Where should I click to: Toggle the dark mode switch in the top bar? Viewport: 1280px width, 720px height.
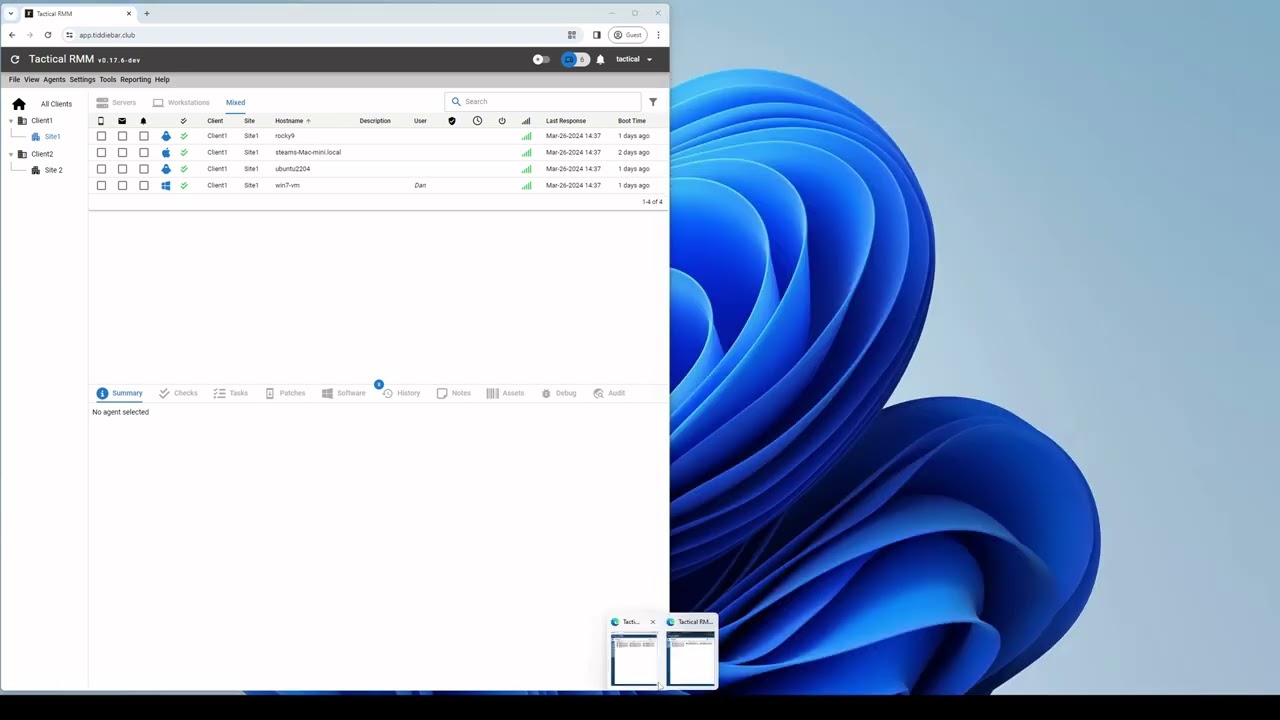tap(541, 59)
